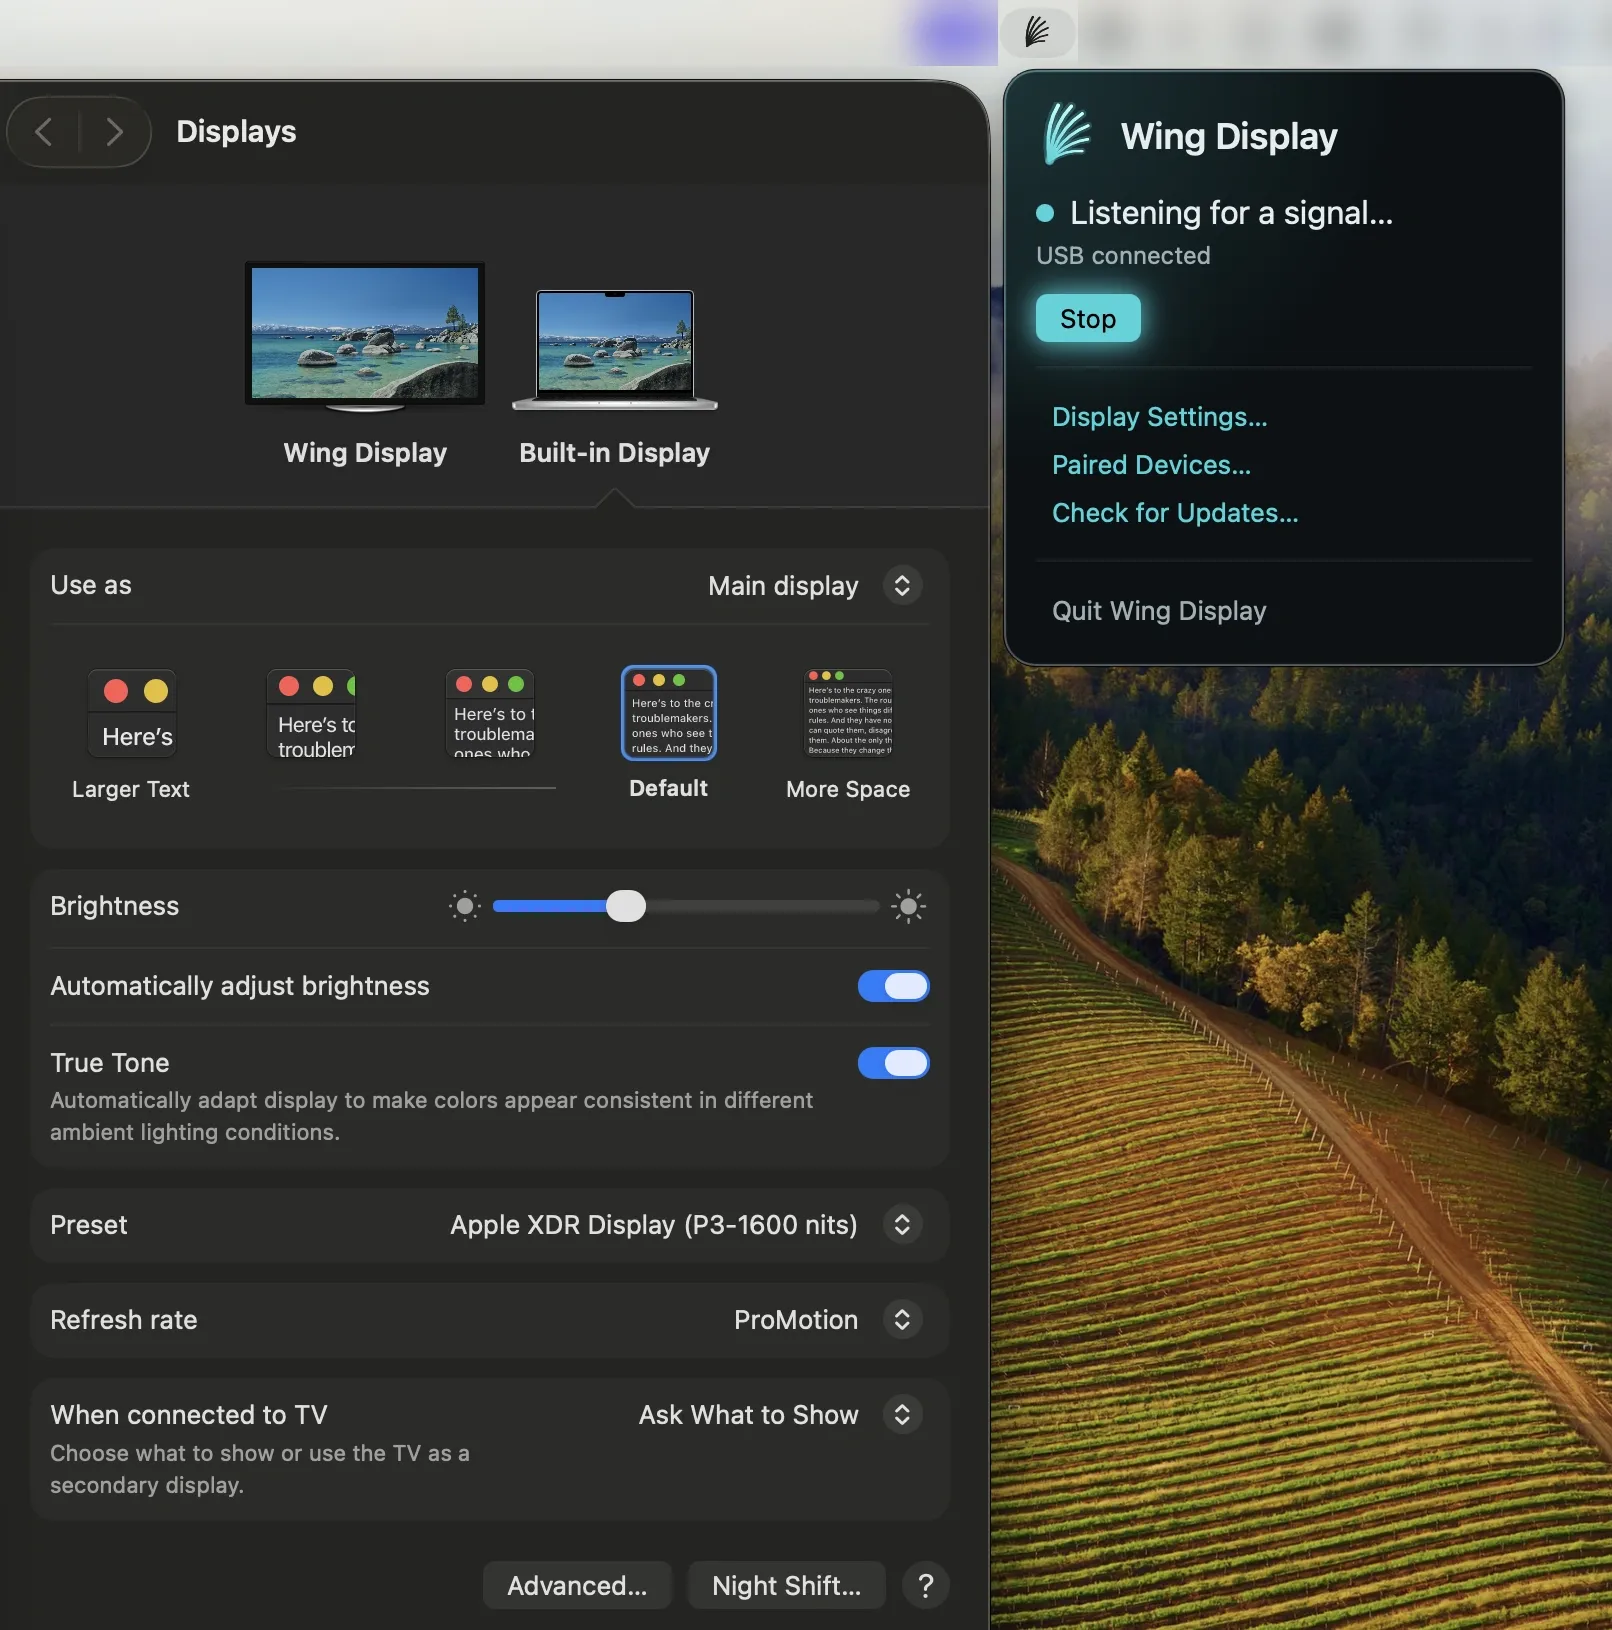Click the blurred purple menu bar item
Screen dimensions: 1612x1630
click(x=955, y=33)
